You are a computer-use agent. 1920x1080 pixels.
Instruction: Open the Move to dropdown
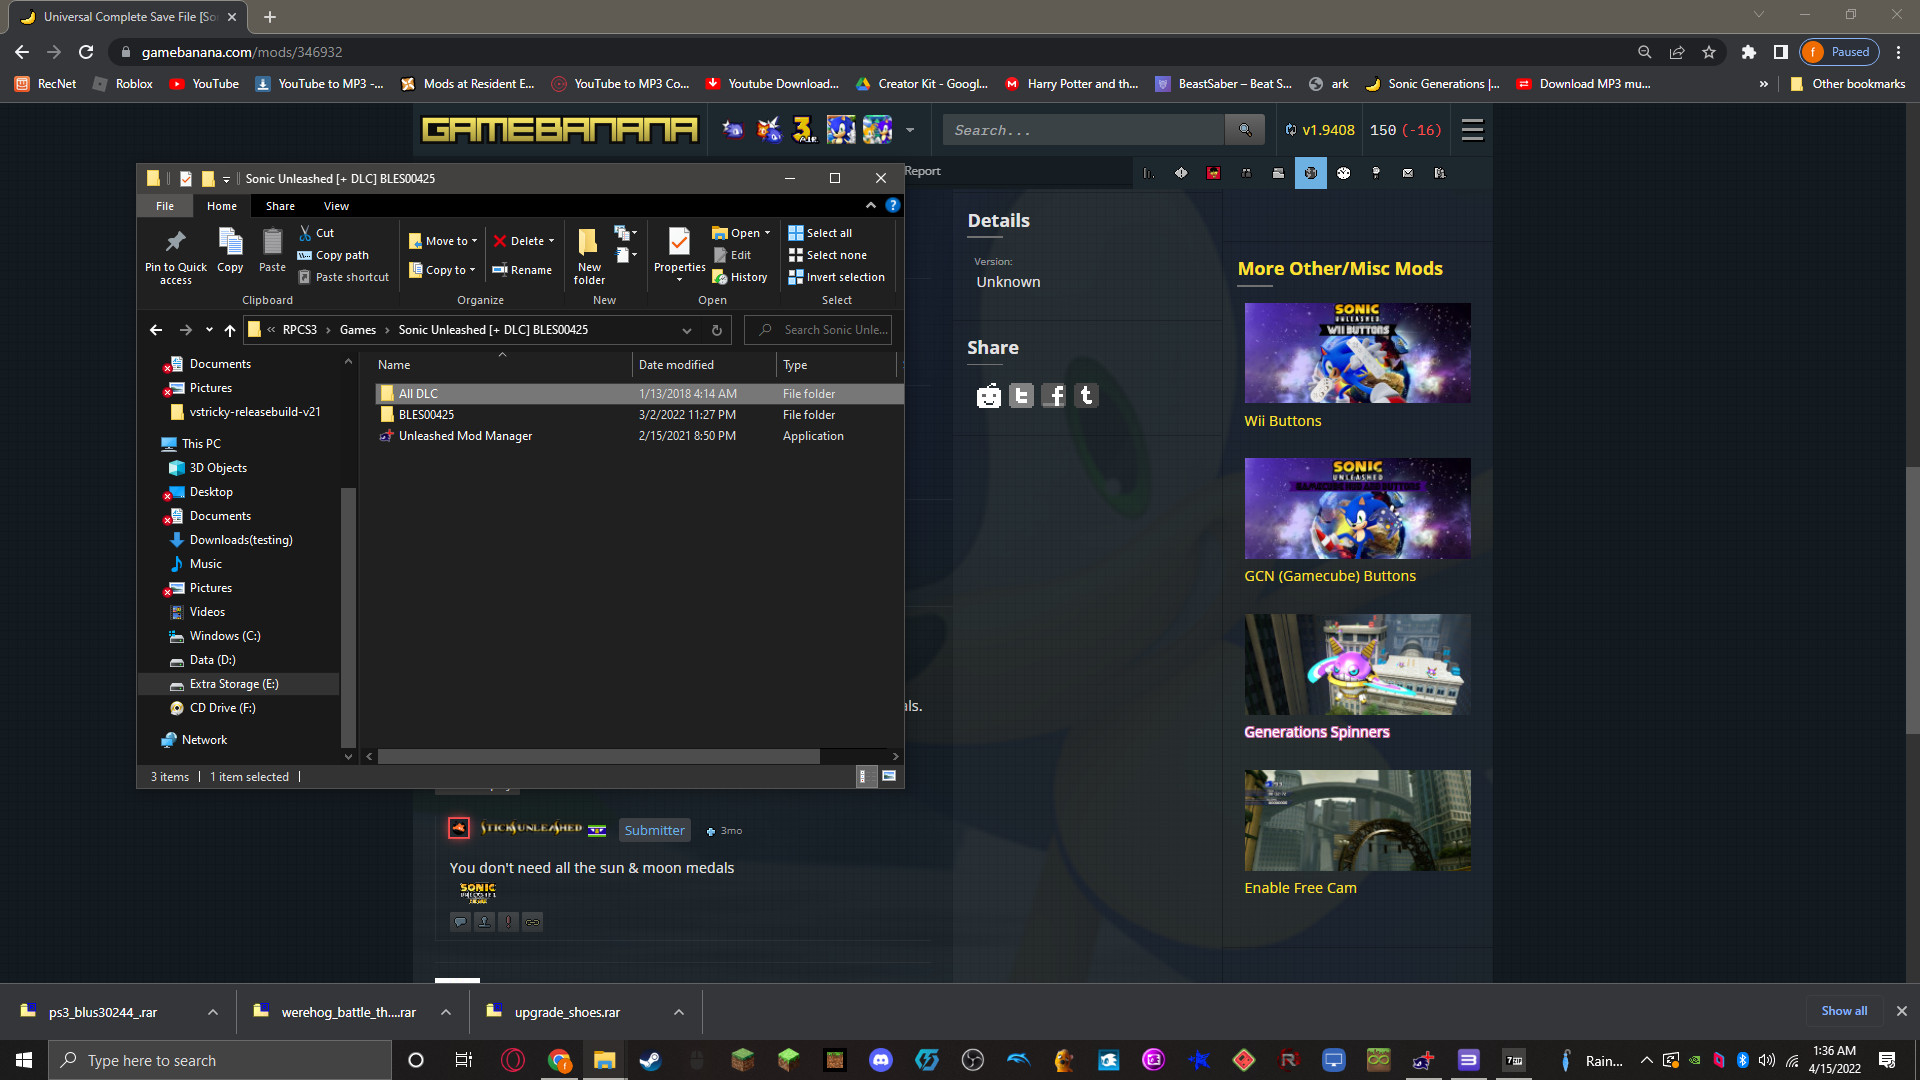point(443,241)
